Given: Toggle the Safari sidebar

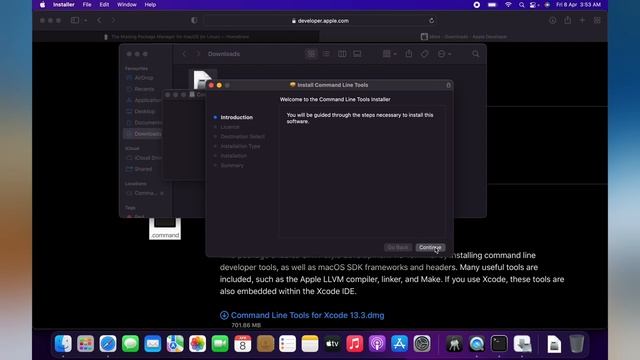Looking at the screenshot, I should point(75,20).
